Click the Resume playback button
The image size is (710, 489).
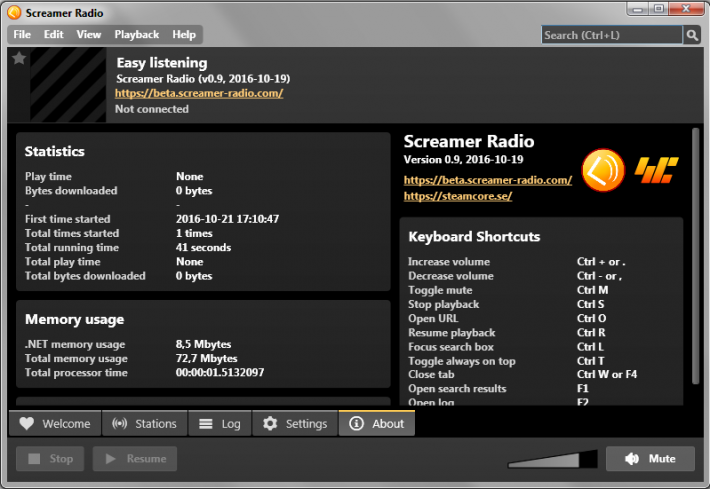pyautogui.click(x=135, y=459)
